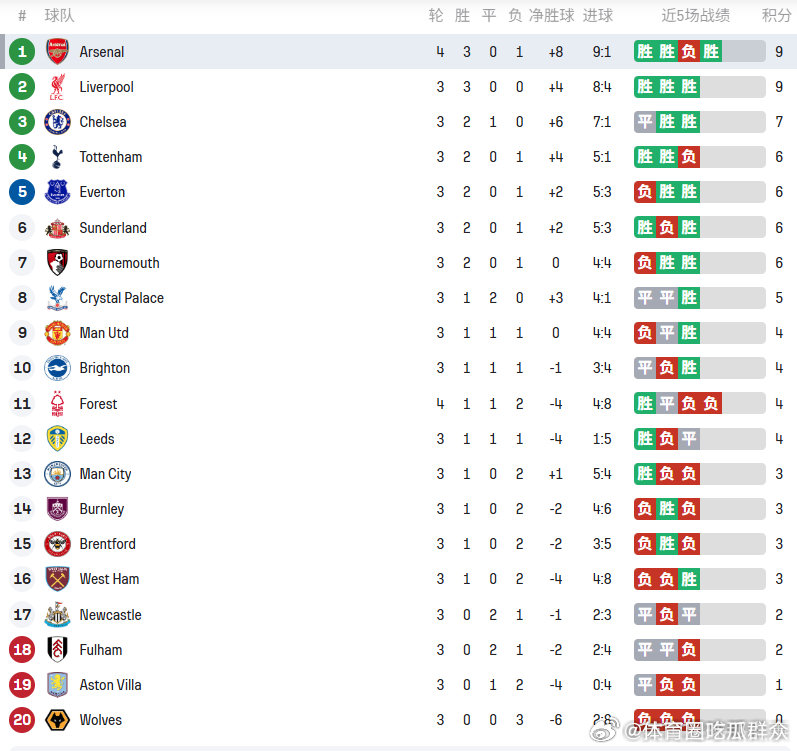Click the Newcastle club crest
Image resolution: width=797 pixels, height=751 pixels.
(57, 615)
